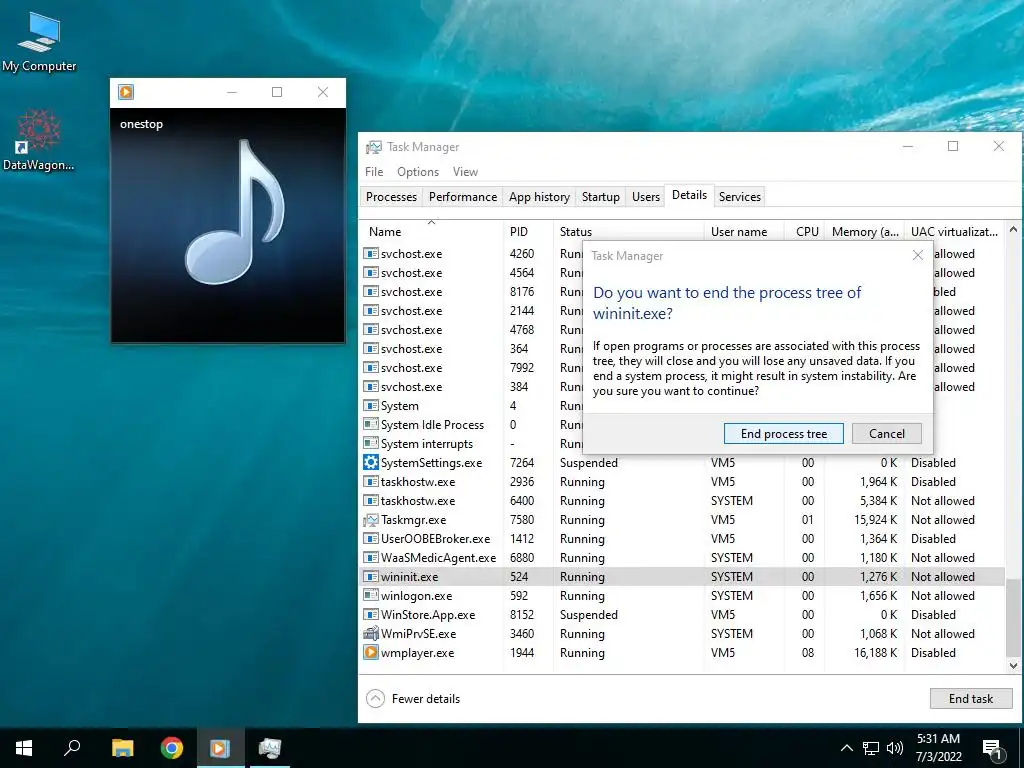The image size is (1024, 768).
Task: Open File Explorer from taskbar
Action: tap(123, 748)
